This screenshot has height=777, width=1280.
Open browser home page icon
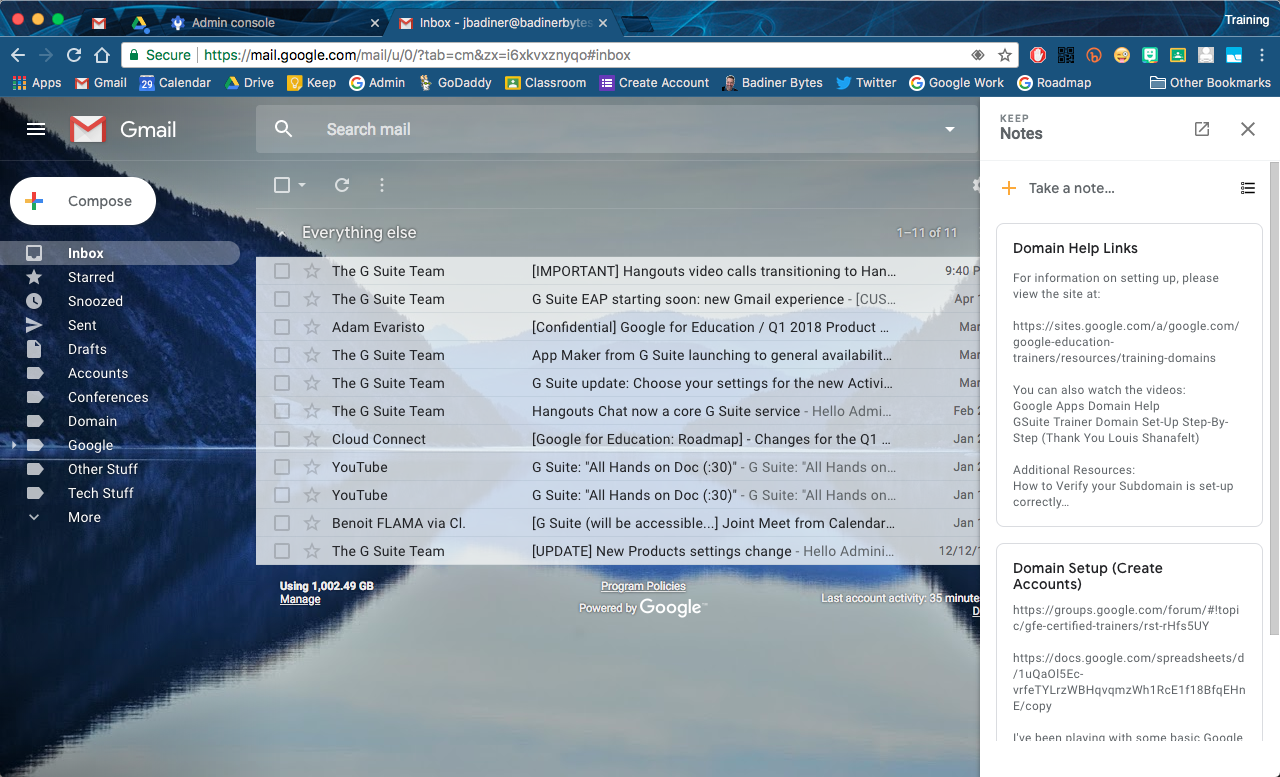(x=102, y=55)
